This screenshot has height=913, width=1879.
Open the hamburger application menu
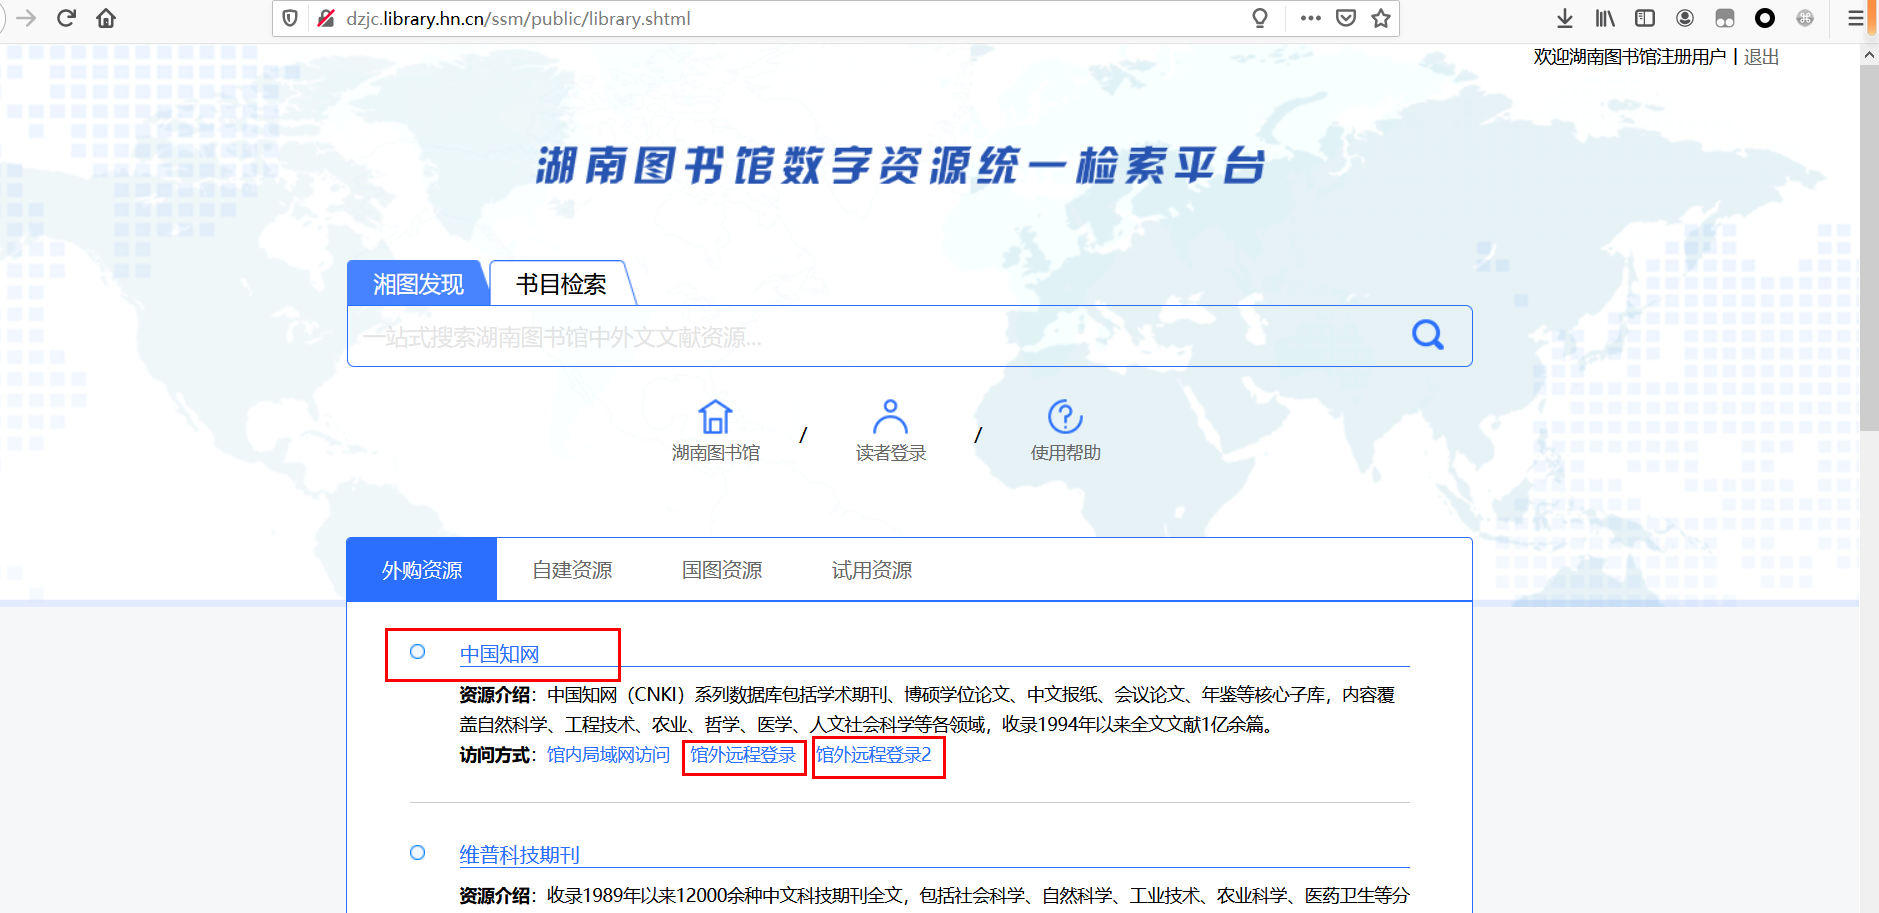(x=1856, y=18)
